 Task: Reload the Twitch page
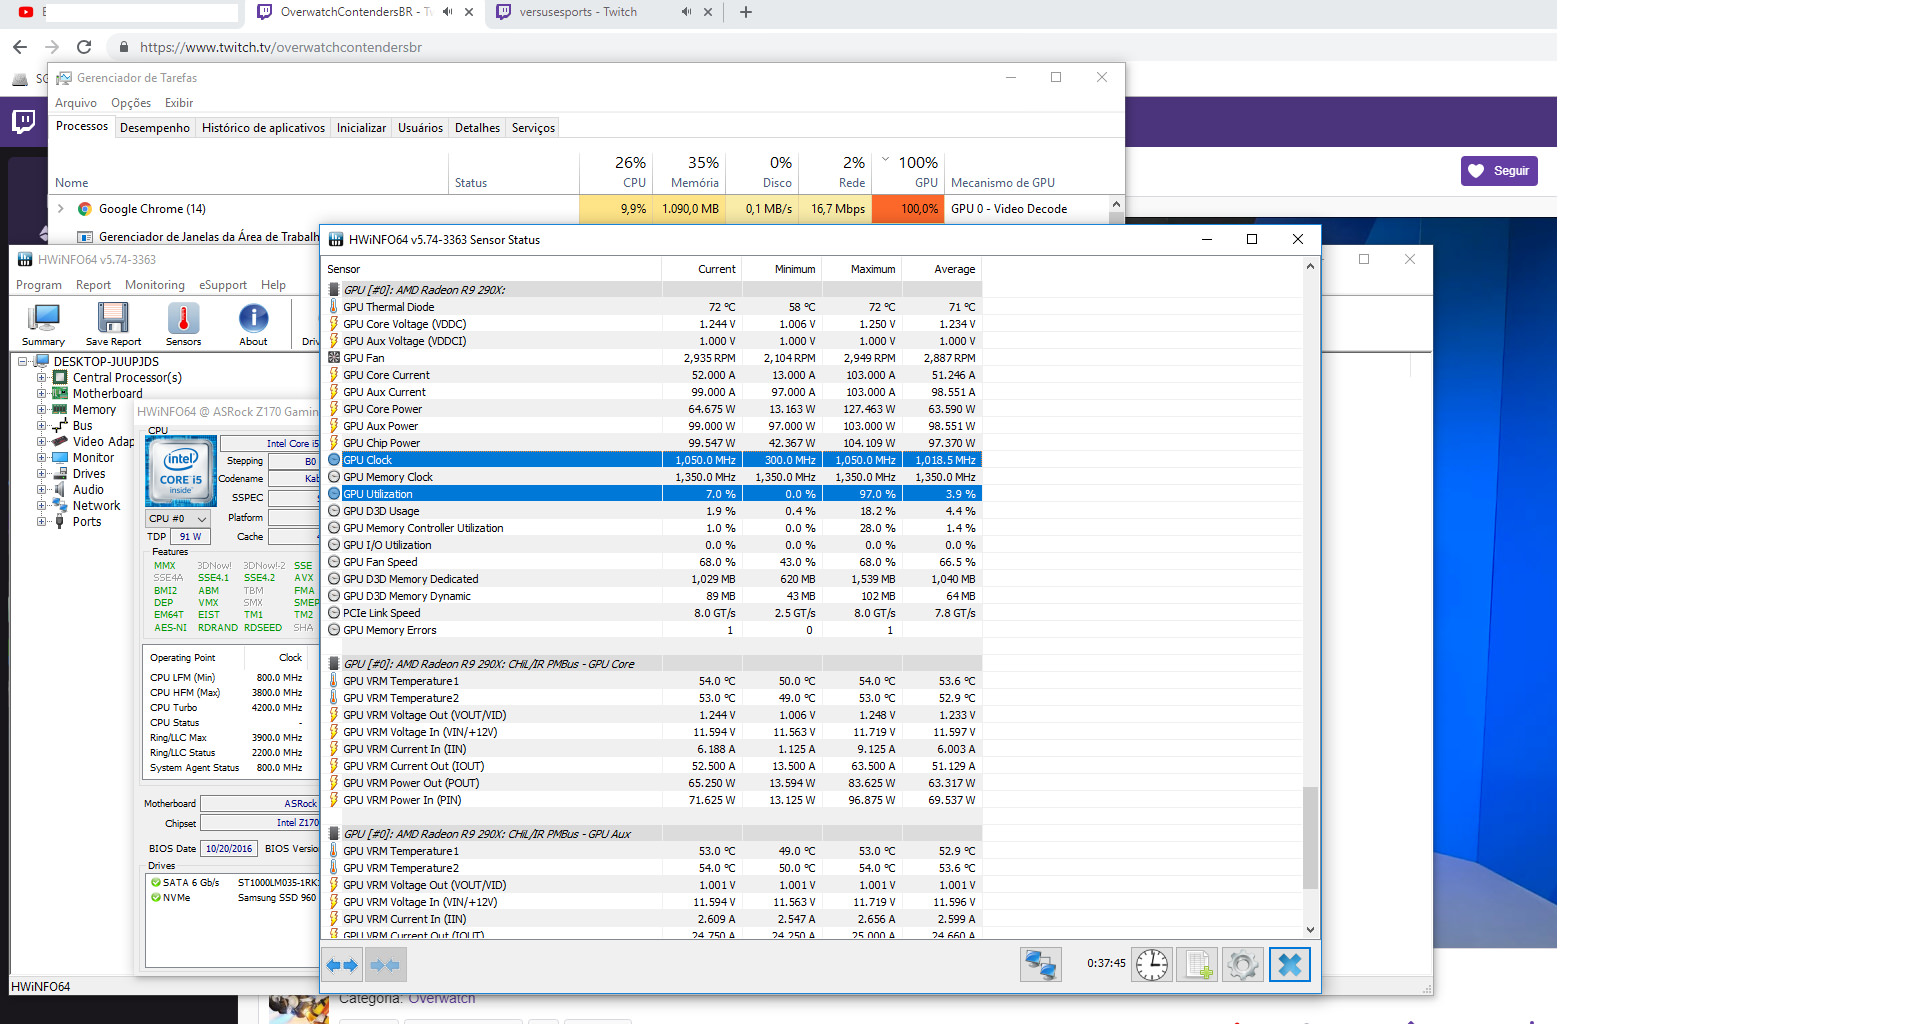(x=84, y=47)
